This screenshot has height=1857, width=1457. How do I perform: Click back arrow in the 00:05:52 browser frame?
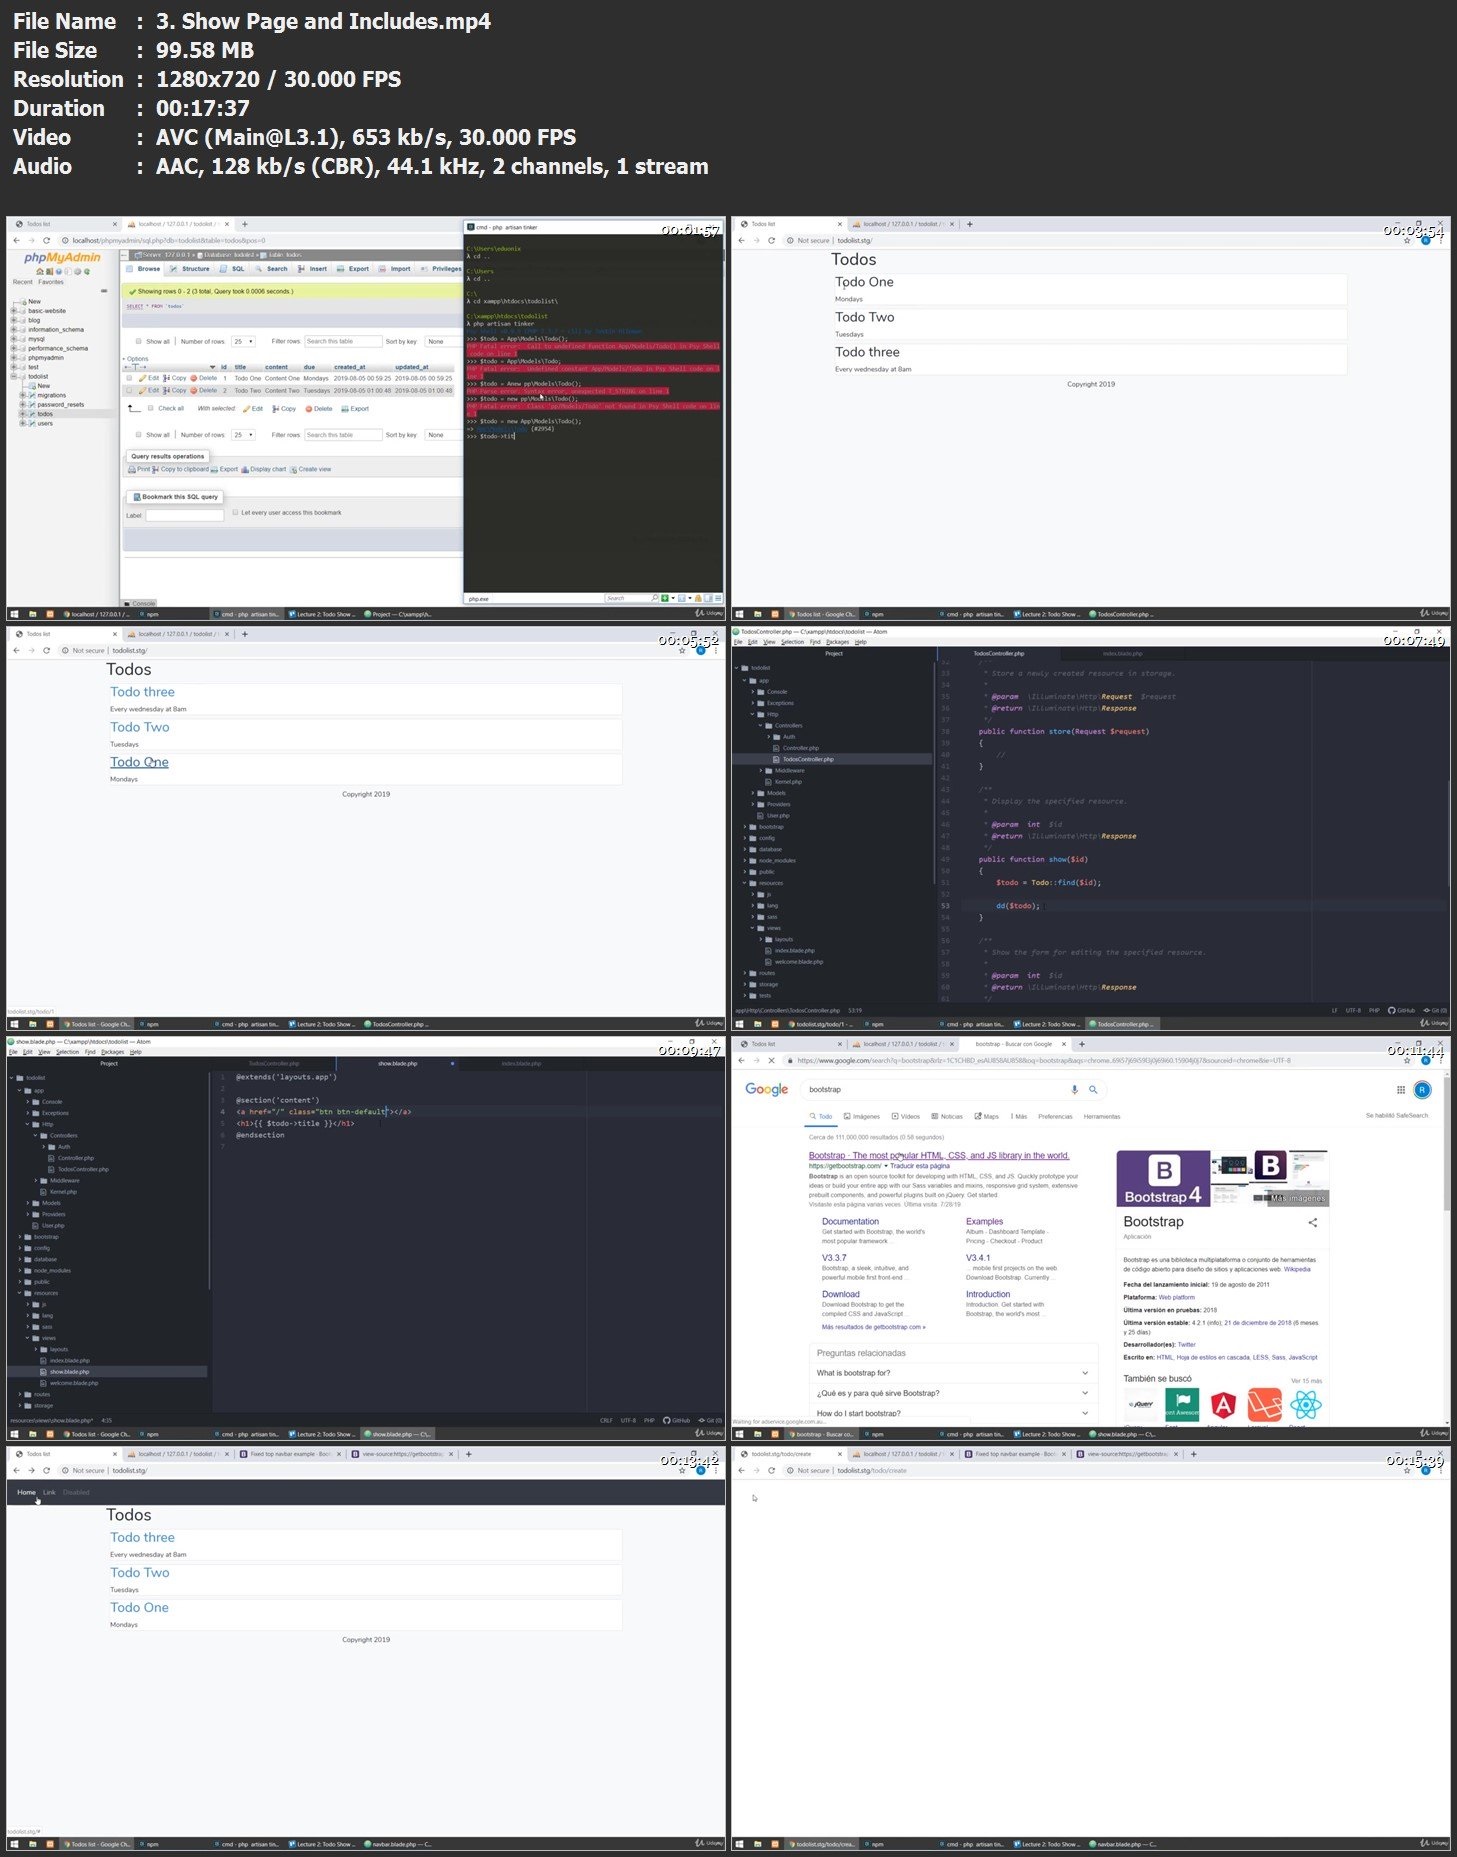click(x=16, y=650)
